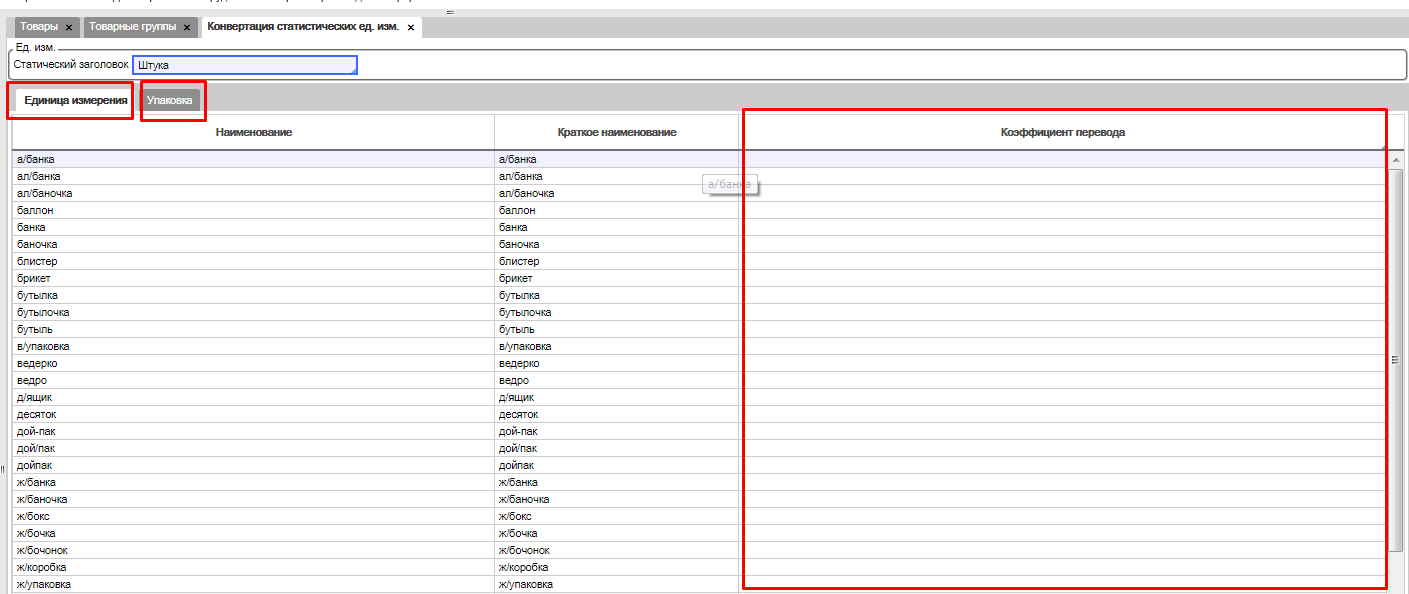This screenshot has width=1409, height=594.
Task: Select the Единица измерения sub-tab
Action: click(76, 100)
